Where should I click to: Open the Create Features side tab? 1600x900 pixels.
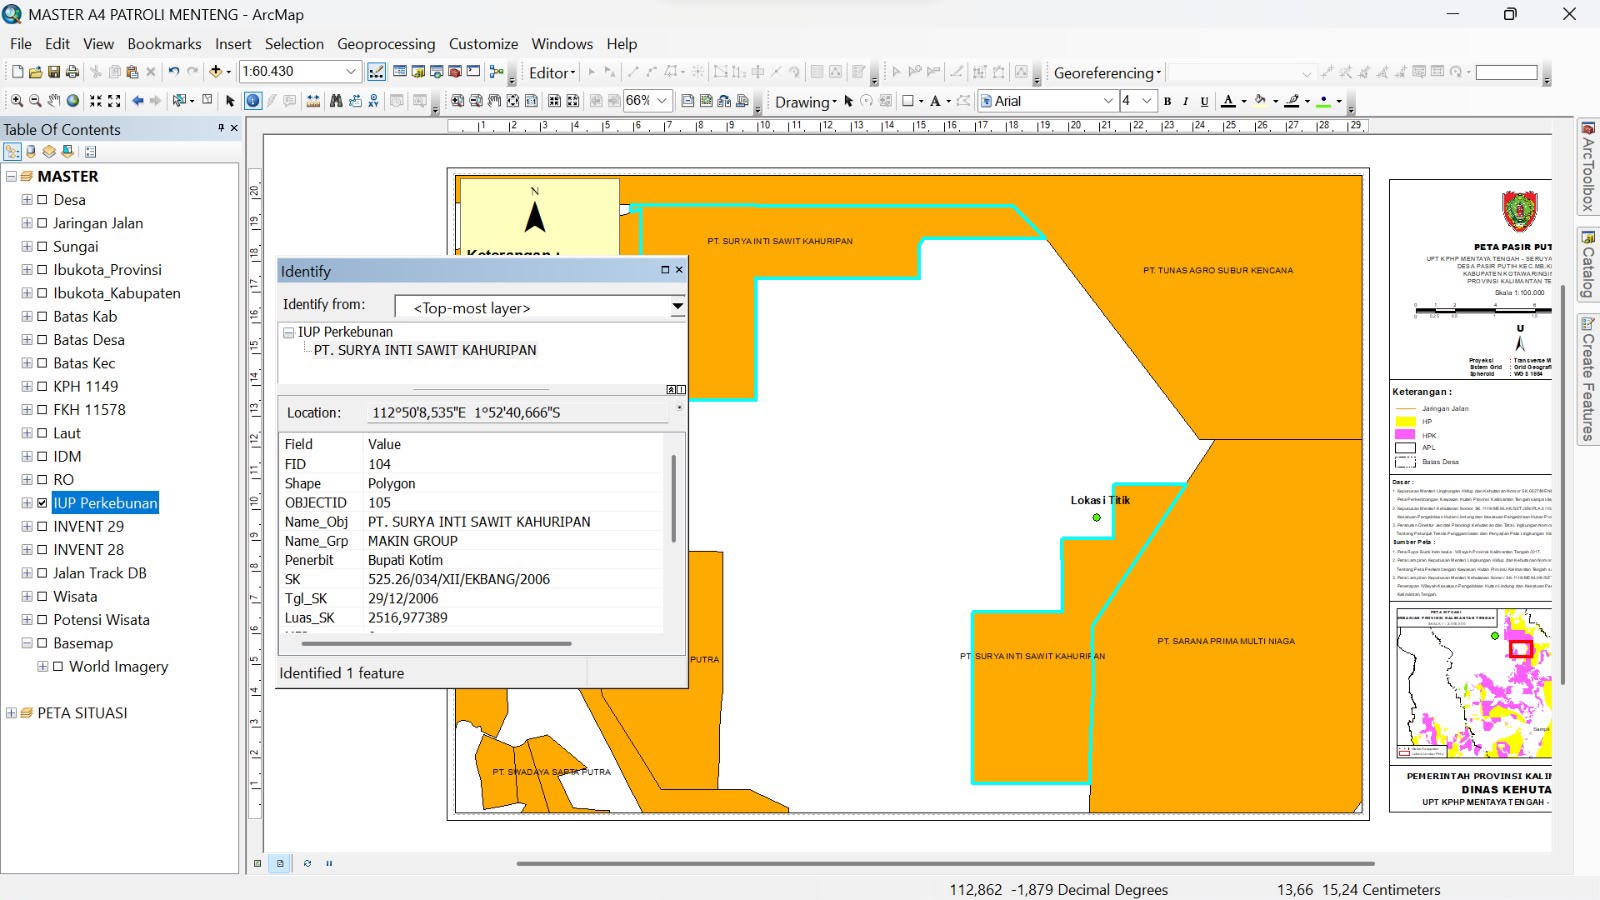pyautogui.click(x=1587, y=378)
